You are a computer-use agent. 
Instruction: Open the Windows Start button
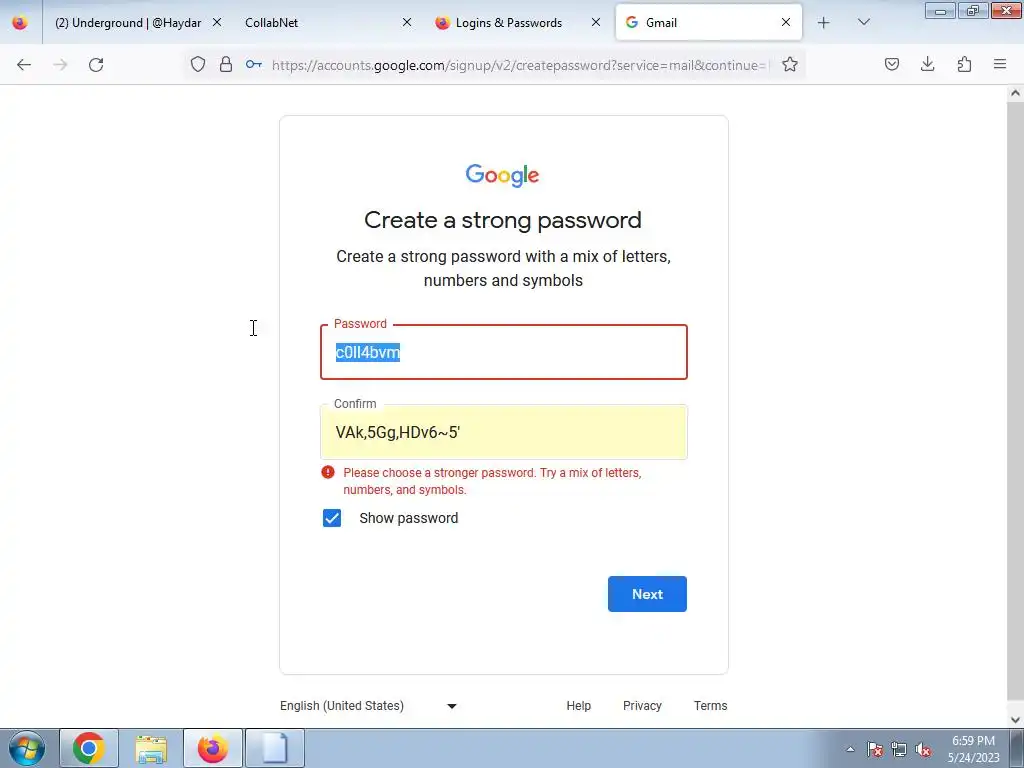click(27, 748)
